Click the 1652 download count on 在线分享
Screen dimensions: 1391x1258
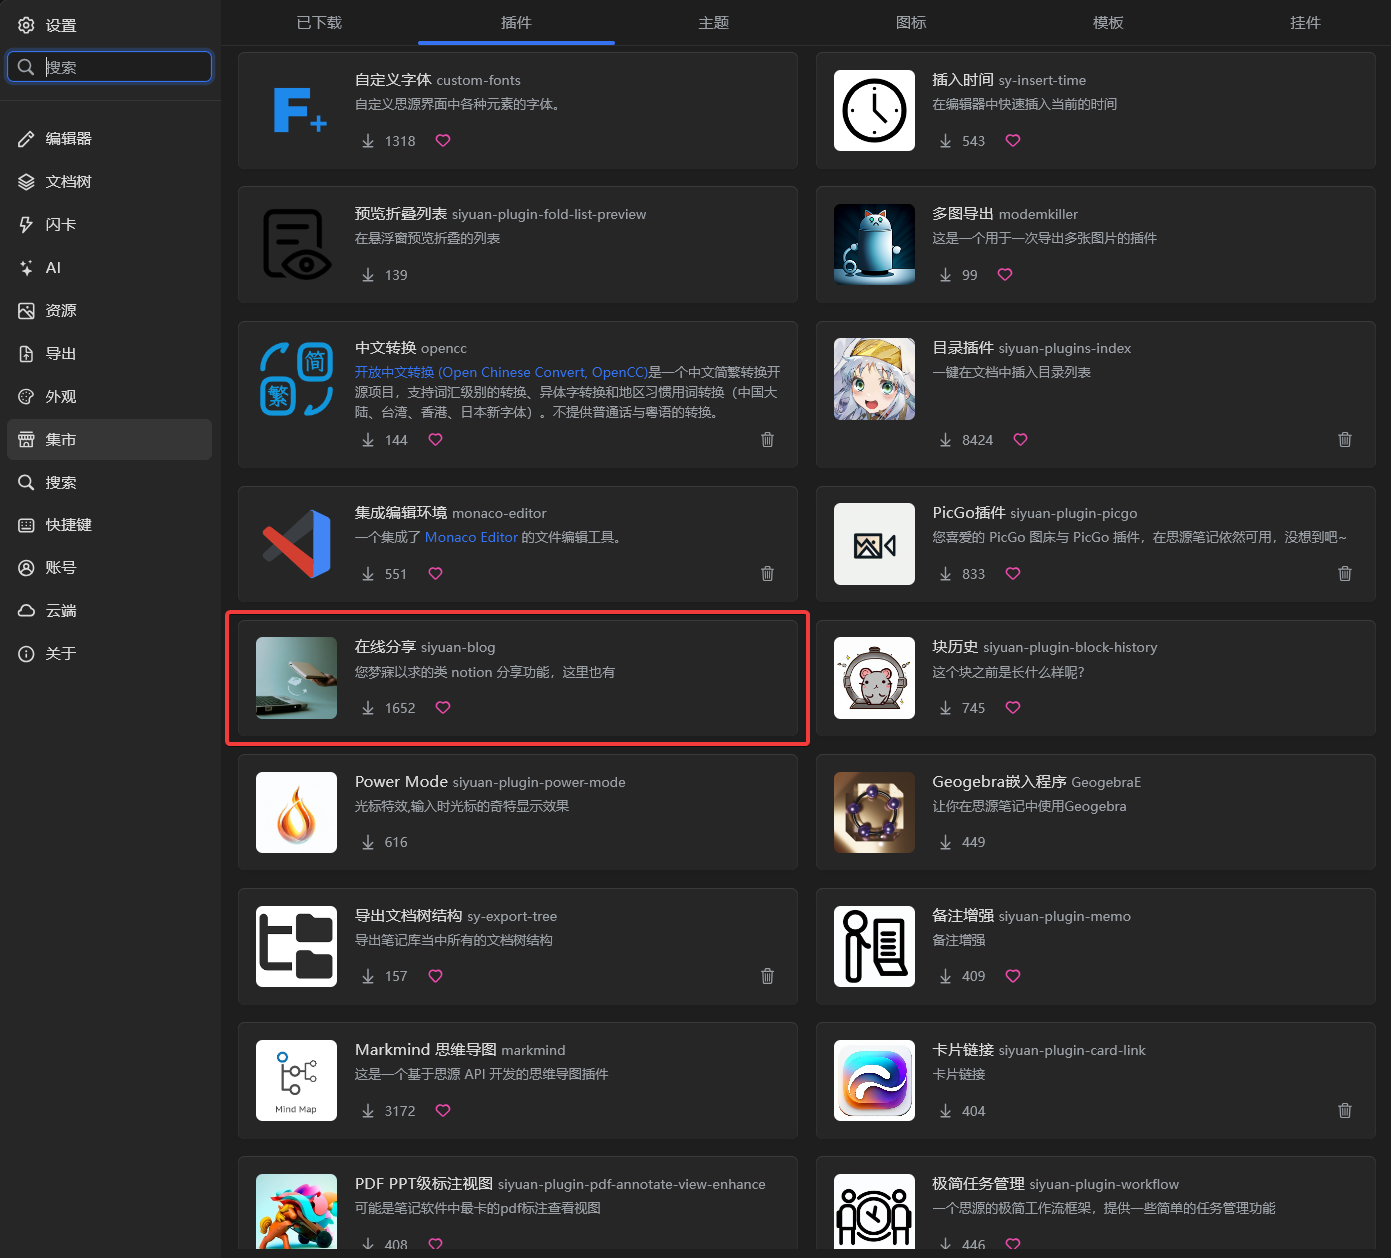[x=400, y=708]
